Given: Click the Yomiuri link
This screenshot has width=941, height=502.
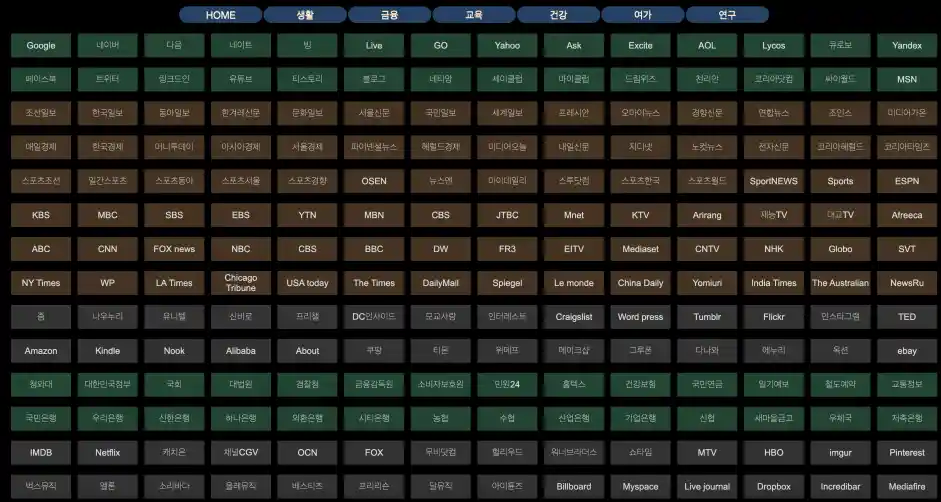Looking at the screenshot, I should [x=707, y=283].
